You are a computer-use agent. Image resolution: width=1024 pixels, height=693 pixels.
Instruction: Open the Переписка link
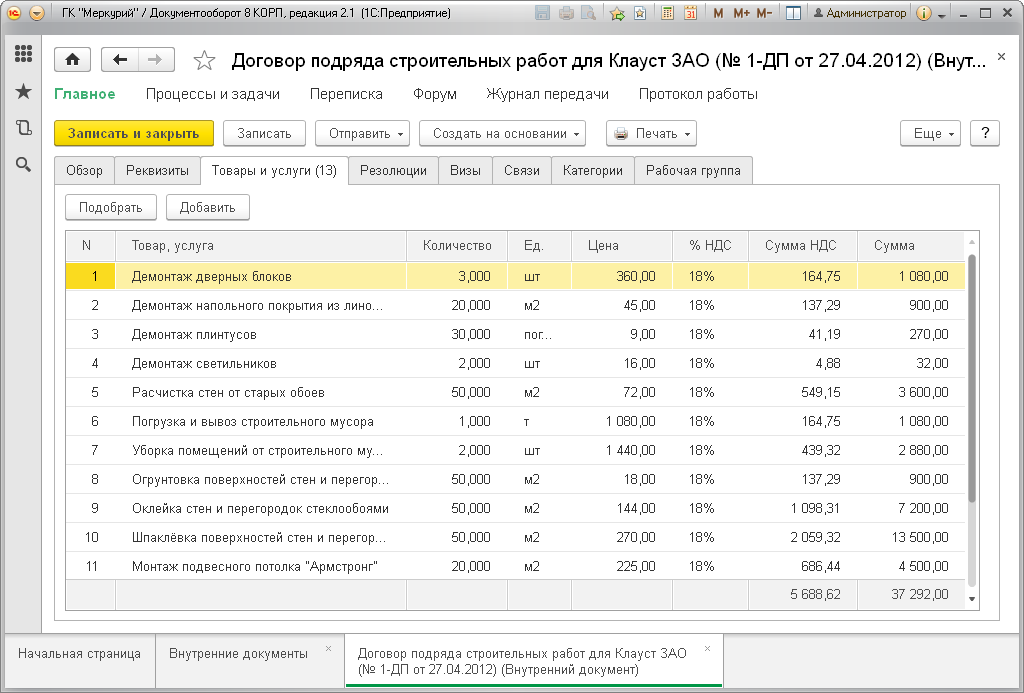point(346,94)
